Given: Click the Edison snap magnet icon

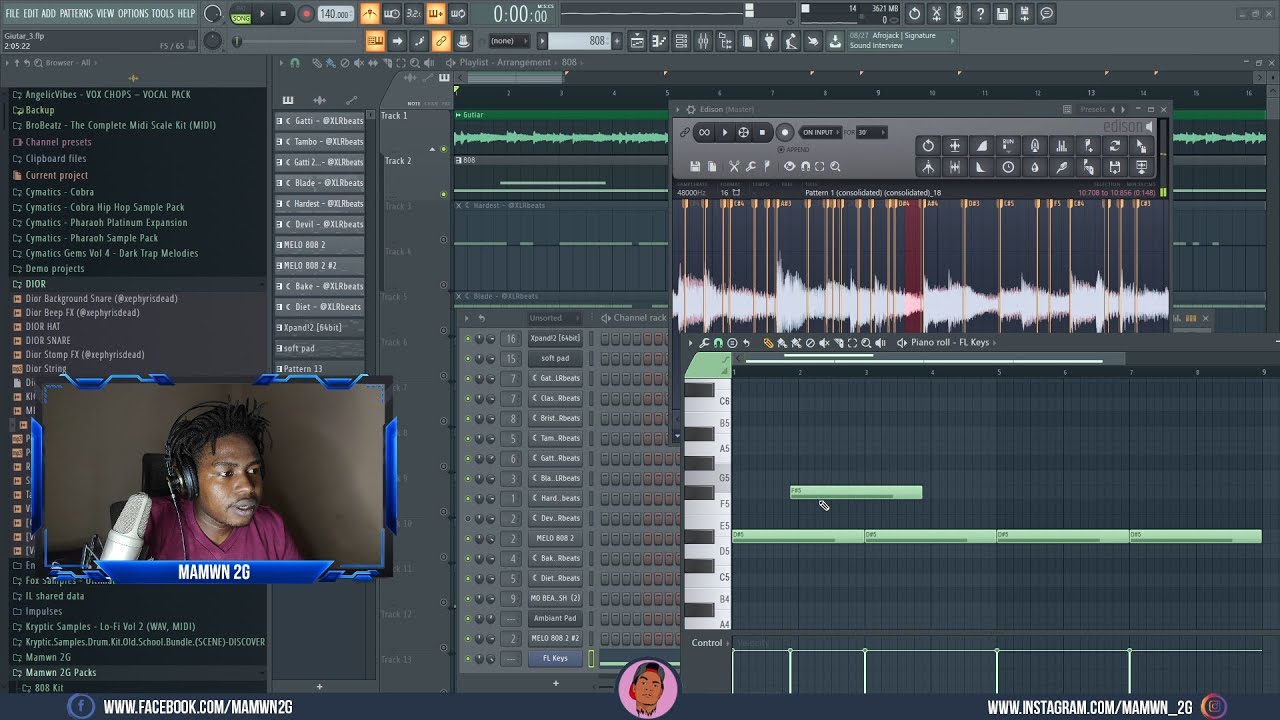Looking at the screenshot, I should coord(804,166).
